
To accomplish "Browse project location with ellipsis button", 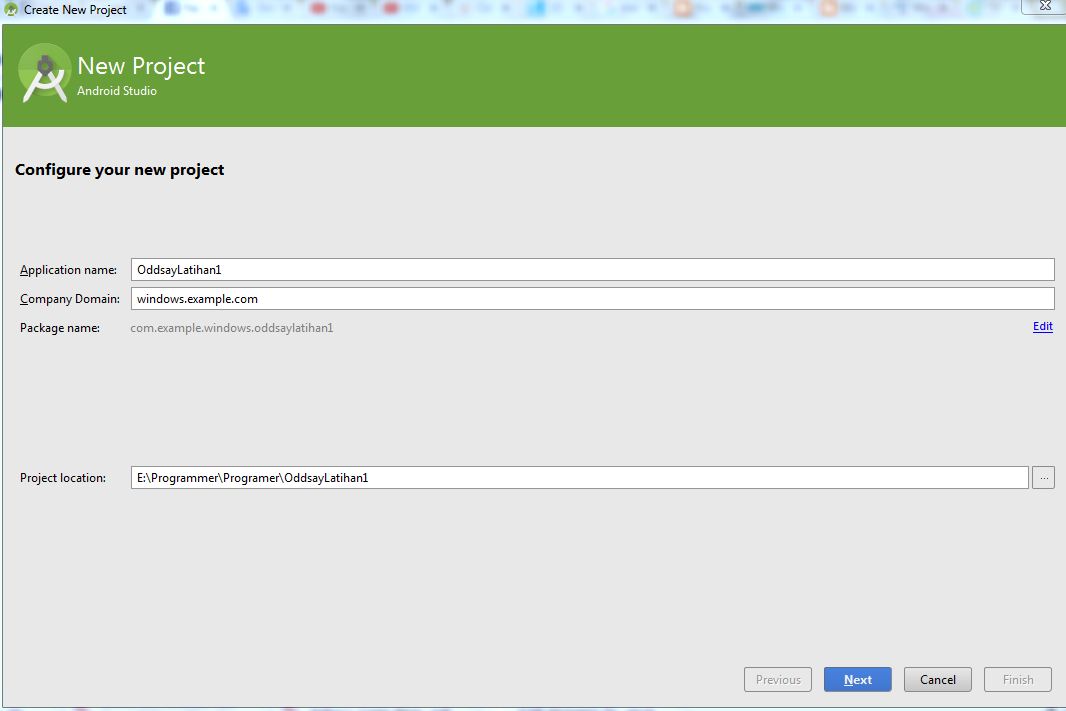I will click(x=1044, y=477).
